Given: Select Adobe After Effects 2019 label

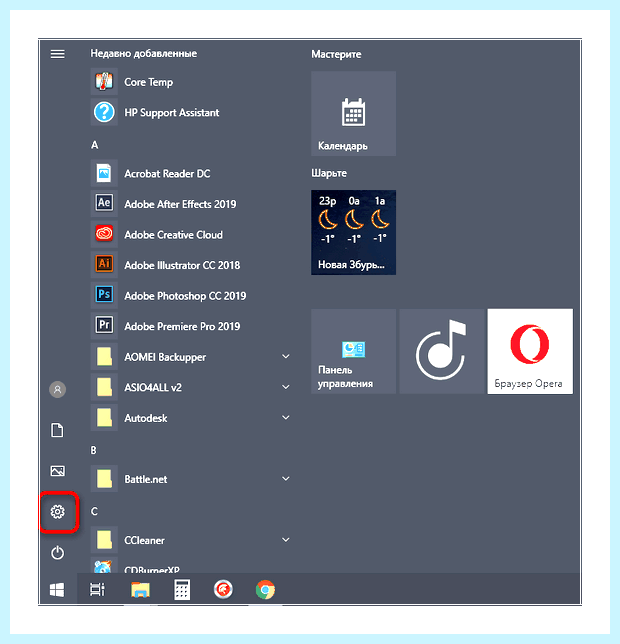Looking at the screenshot, I should (180, 204).
